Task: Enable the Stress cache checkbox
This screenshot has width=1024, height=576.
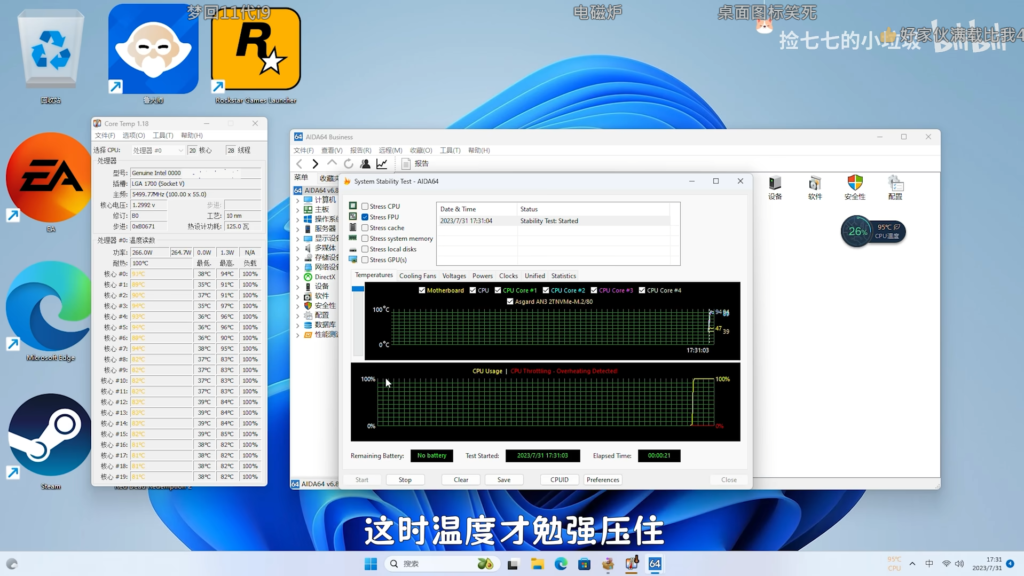Action: pyautogui.click(x=365, y=228)
